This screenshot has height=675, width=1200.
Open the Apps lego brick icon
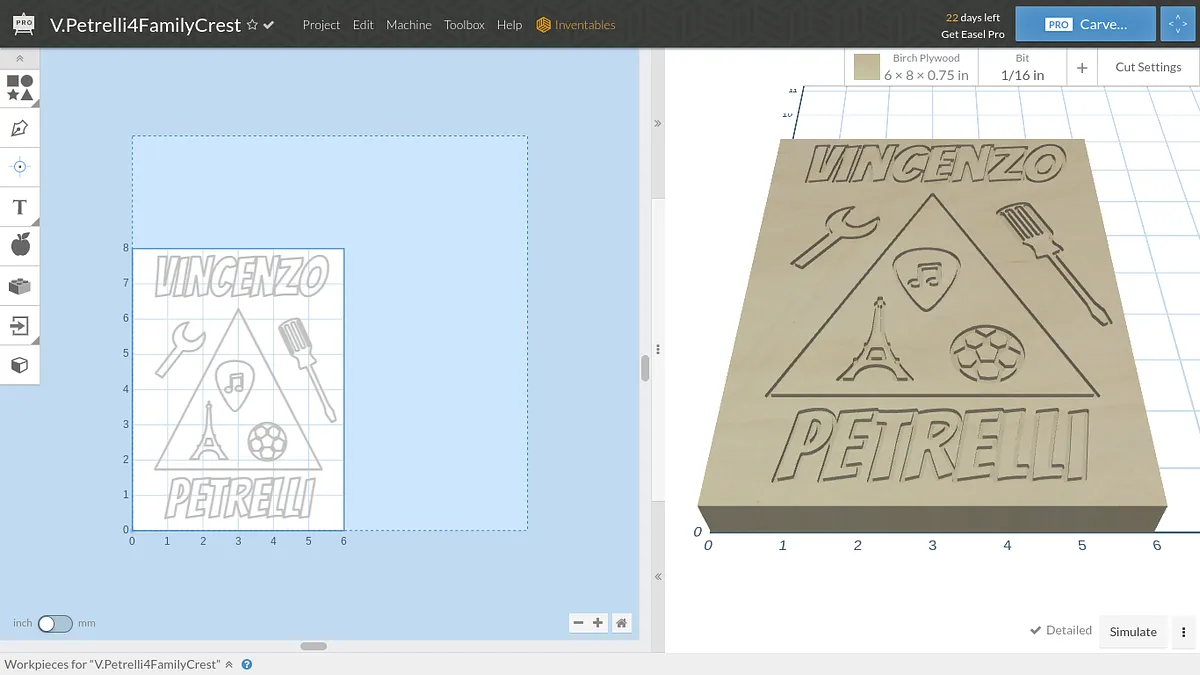pos(20,286)
